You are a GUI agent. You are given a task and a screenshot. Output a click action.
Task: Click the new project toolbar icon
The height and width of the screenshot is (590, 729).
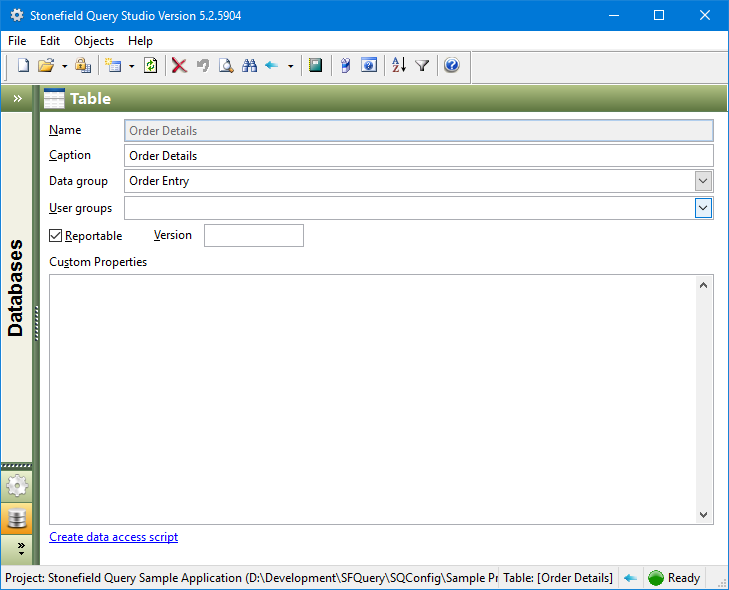click(x=24, y=66)
